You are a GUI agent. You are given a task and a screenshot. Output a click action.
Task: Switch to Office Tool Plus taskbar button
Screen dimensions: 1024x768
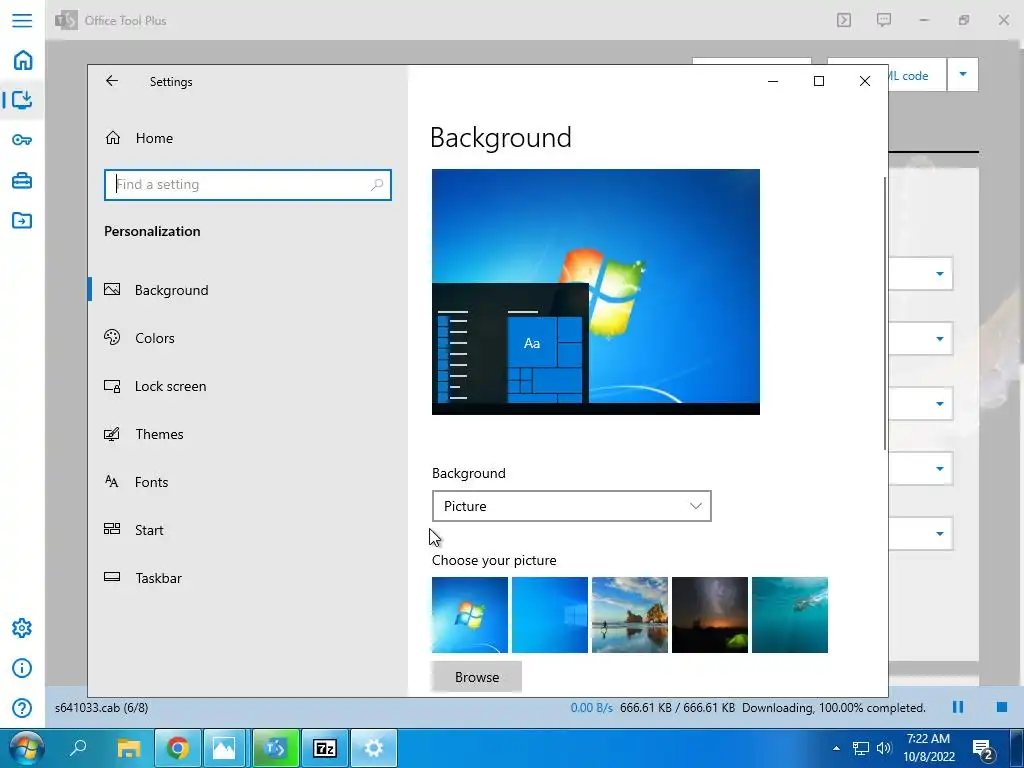(275, 748)
